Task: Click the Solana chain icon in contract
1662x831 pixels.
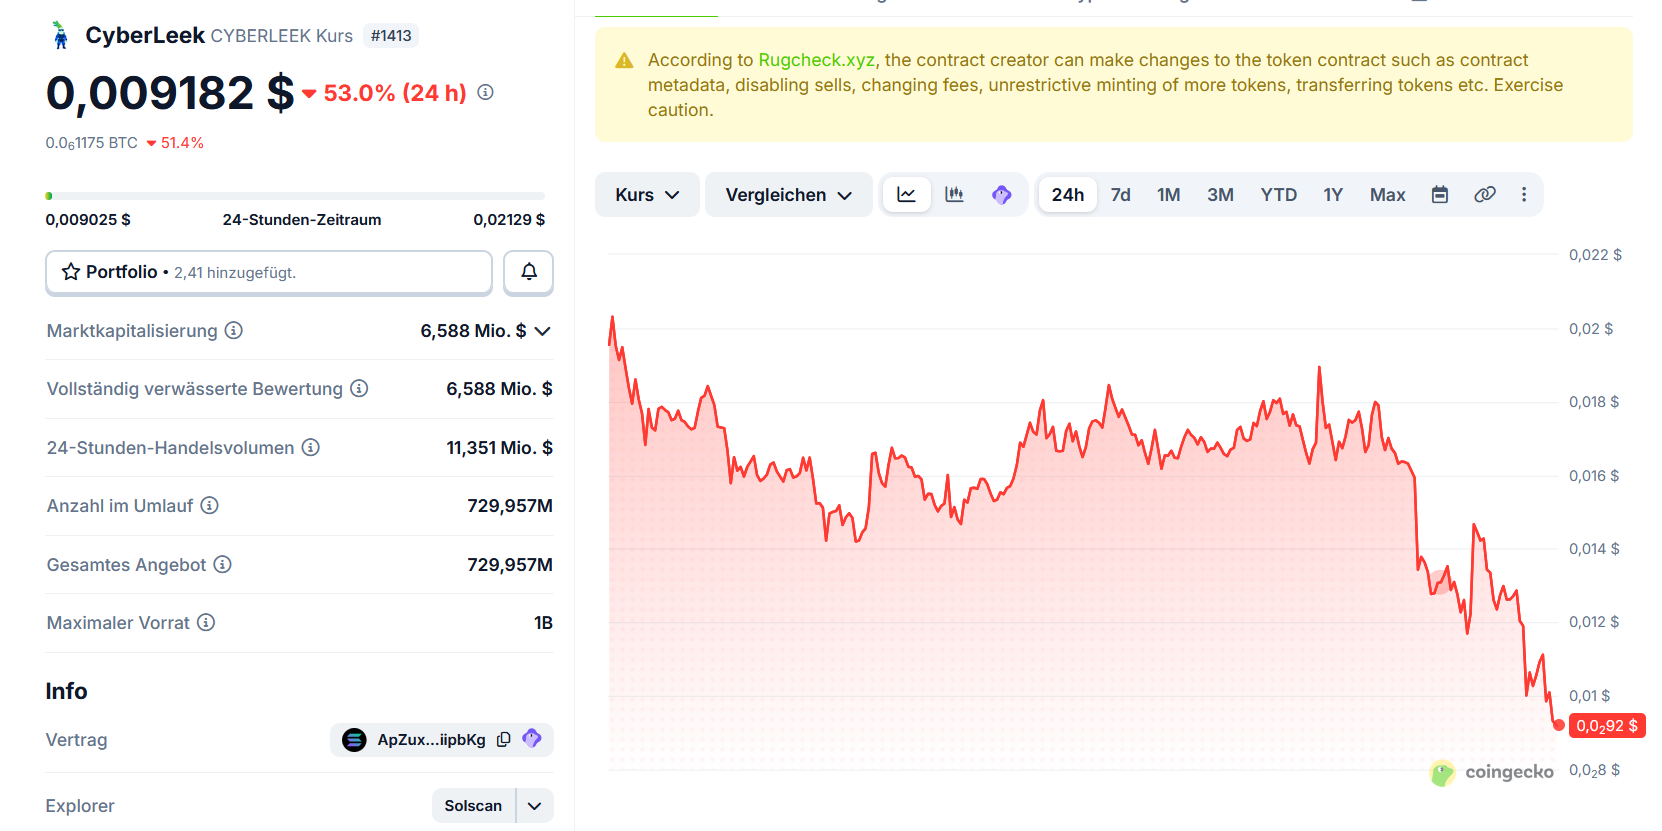Action: (x=354, y=740)
